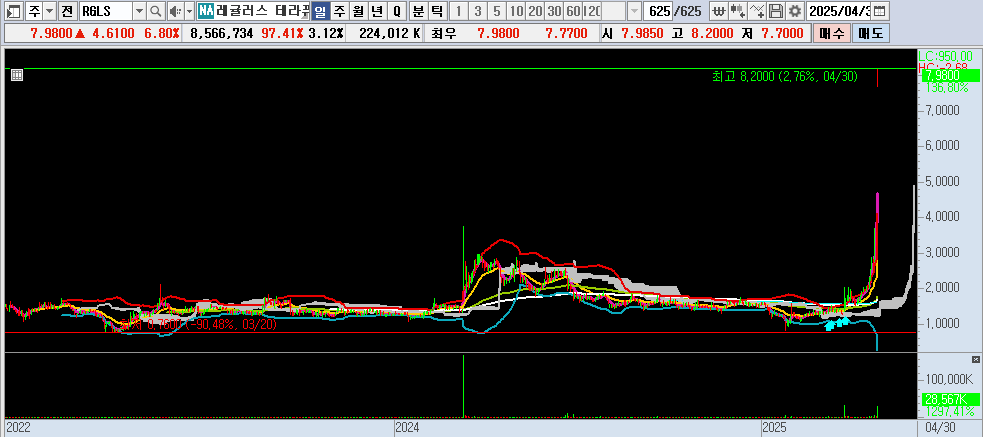Click the grid table icon on chart
This screenshot has width=983, height=437.
[x=17, y=75]
